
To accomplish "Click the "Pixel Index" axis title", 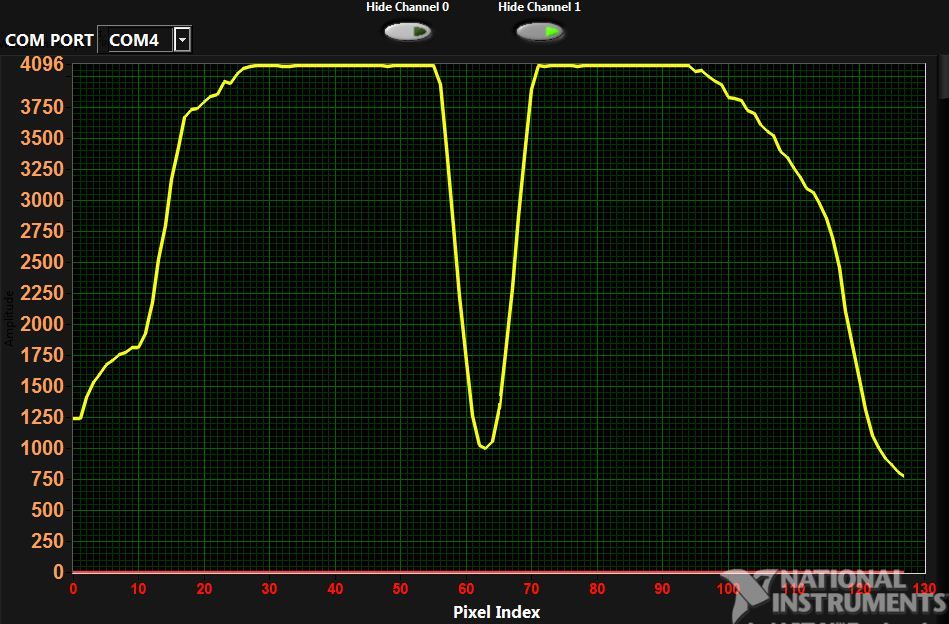I will pyautogui.click(x=496, y=612).
